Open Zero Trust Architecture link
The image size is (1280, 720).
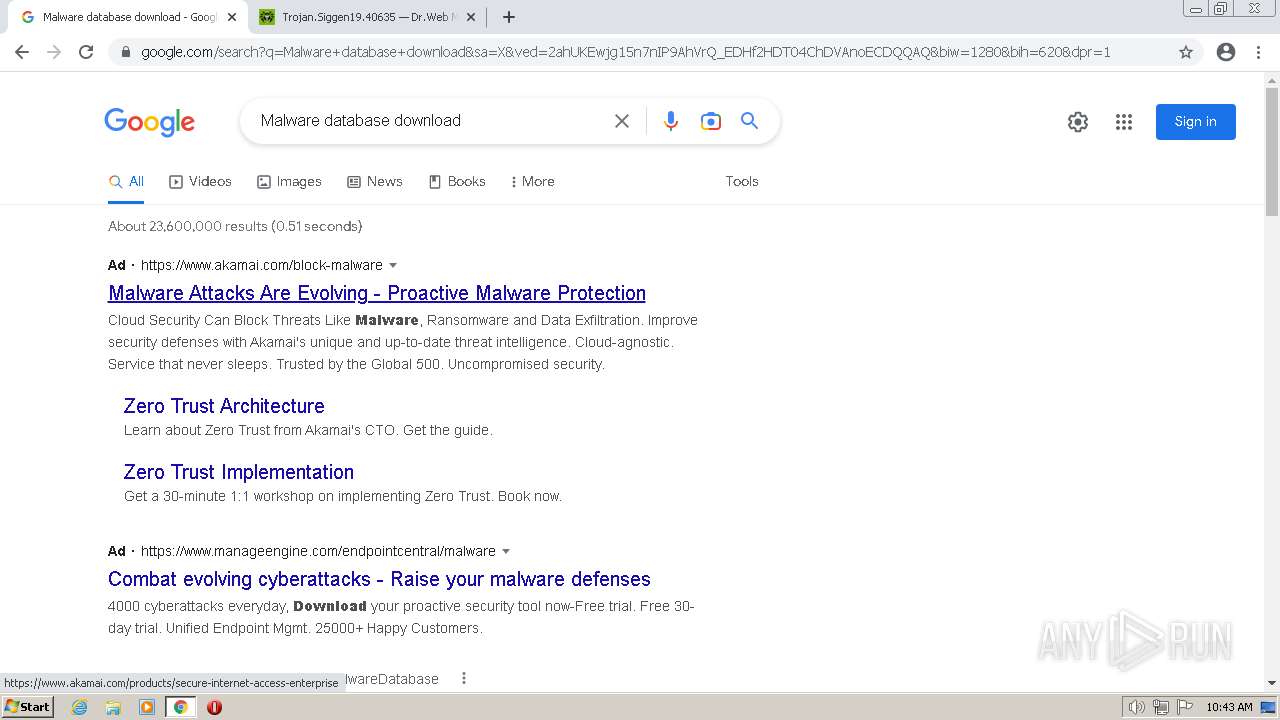pos(224,406)
